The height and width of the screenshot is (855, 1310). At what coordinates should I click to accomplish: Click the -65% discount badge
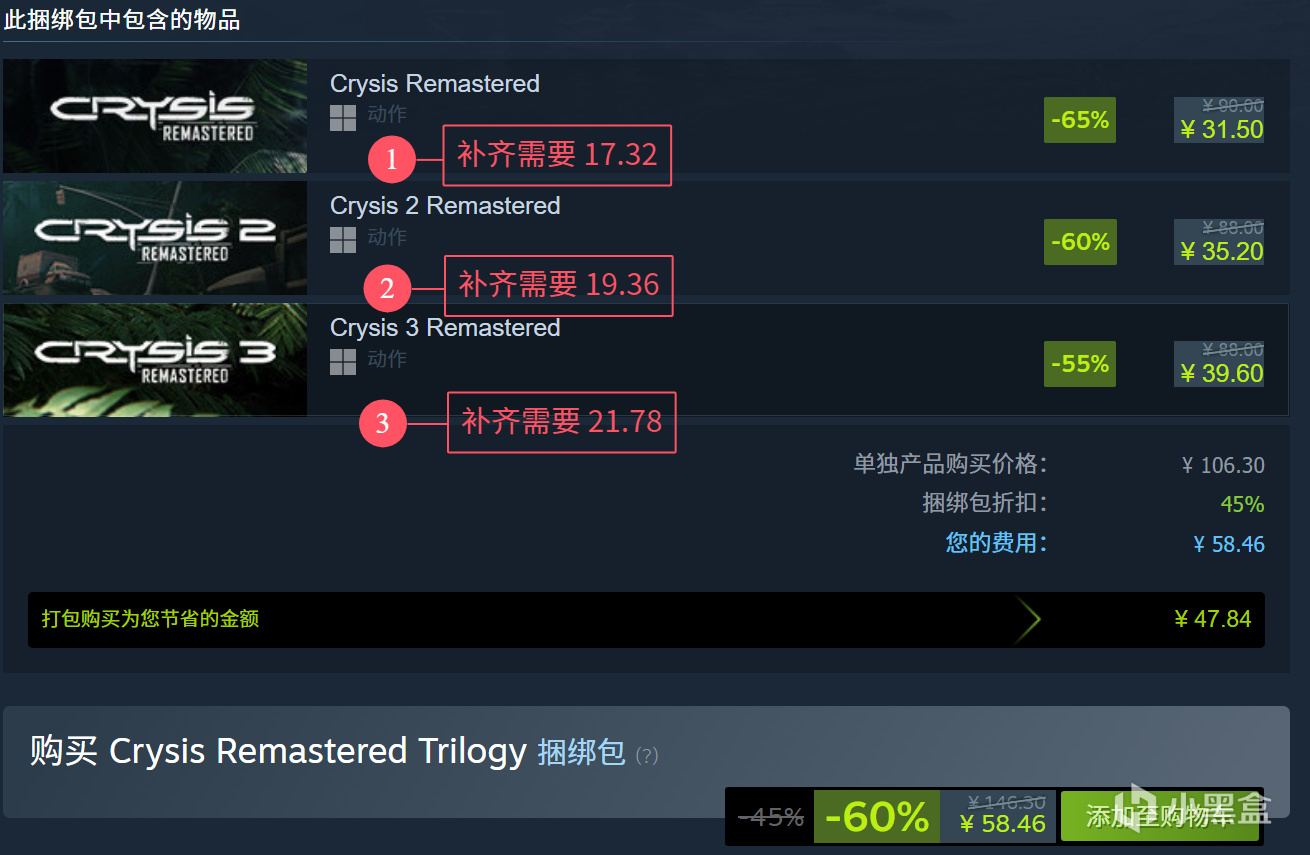[1080, 120]
